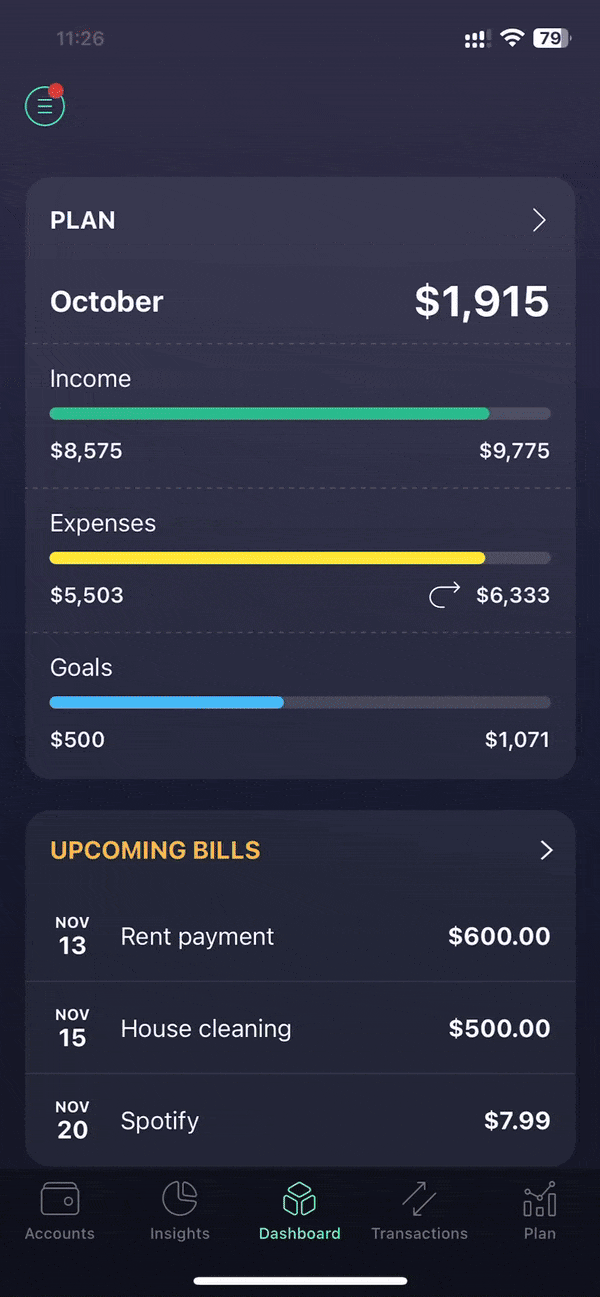This screenshot has width=600, height=1297.
Task: Check the Wi-Fi status icon
Action: coord(512,39)
